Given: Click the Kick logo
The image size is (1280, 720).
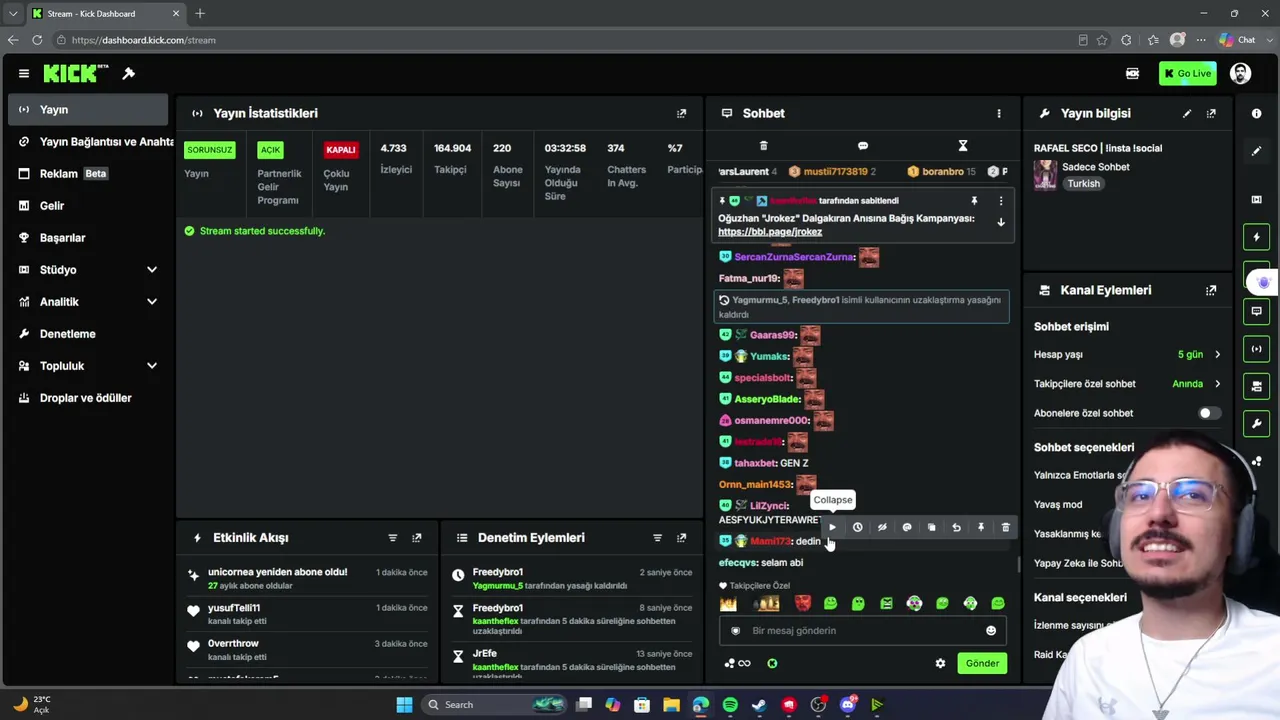Looking at the screenshot, I should (x=75, y=73).
